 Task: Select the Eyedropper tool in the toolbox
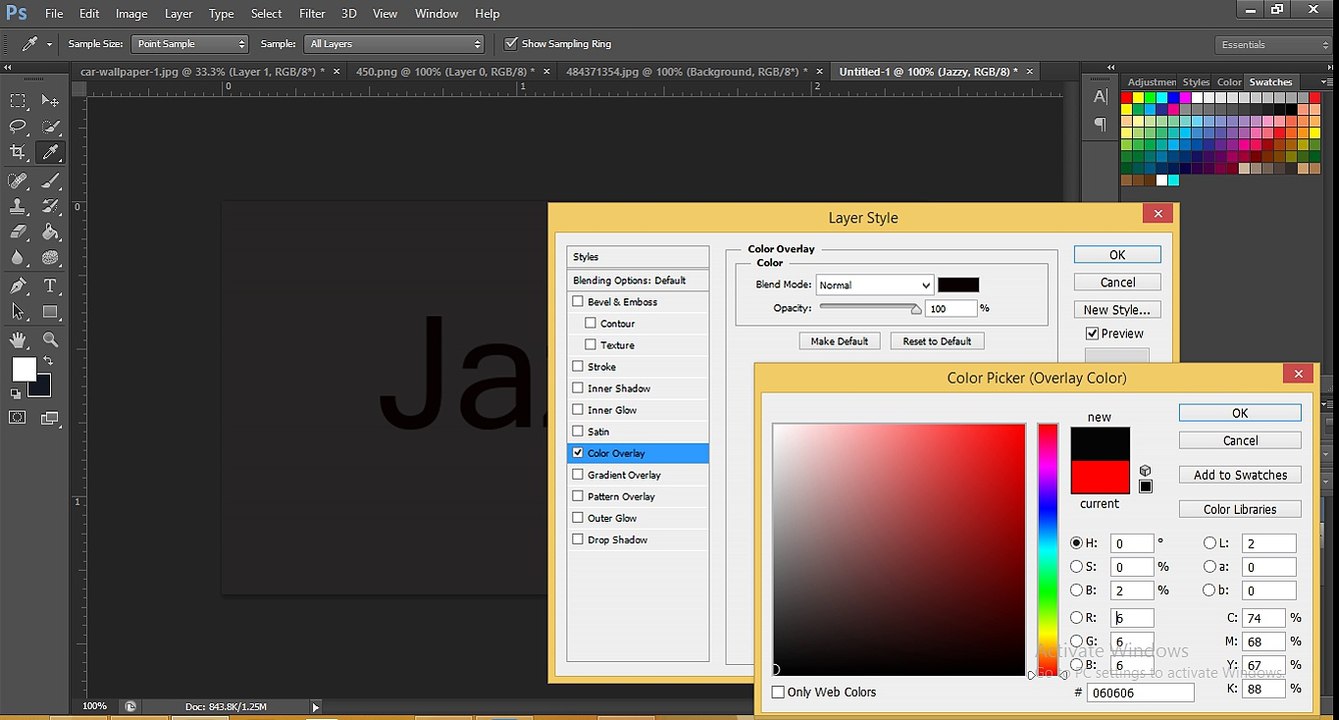pyautogui.click(x=50, y=152)
